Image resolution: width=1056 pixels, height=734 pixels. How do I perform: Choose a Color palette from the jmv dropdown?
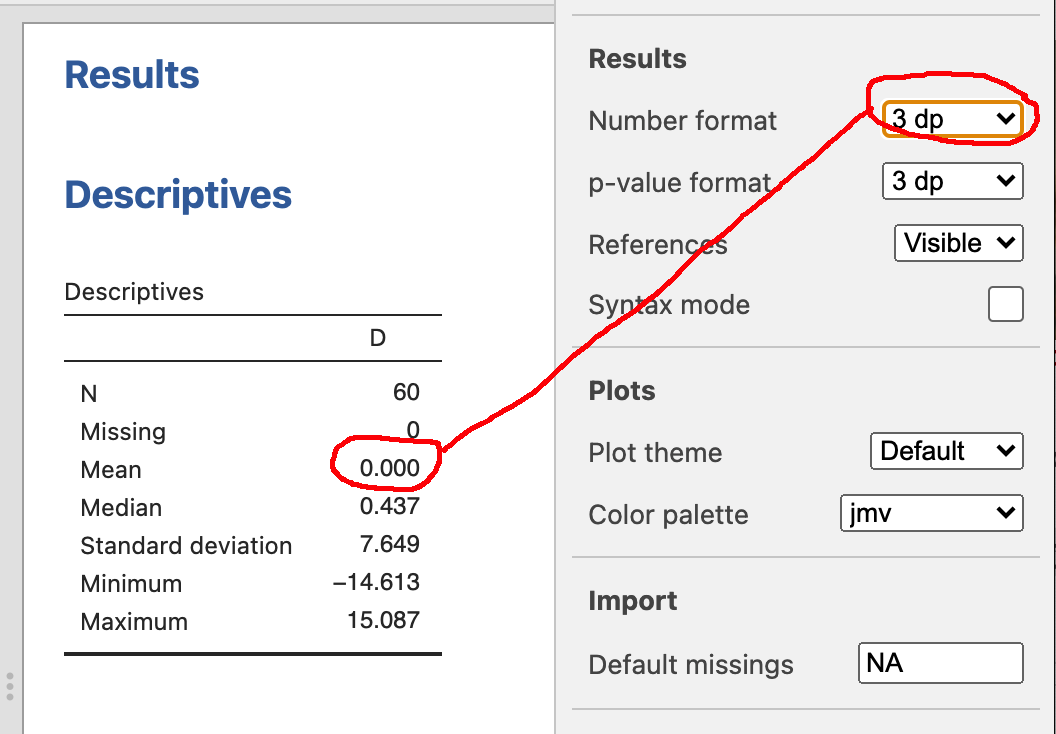[931, 514]
